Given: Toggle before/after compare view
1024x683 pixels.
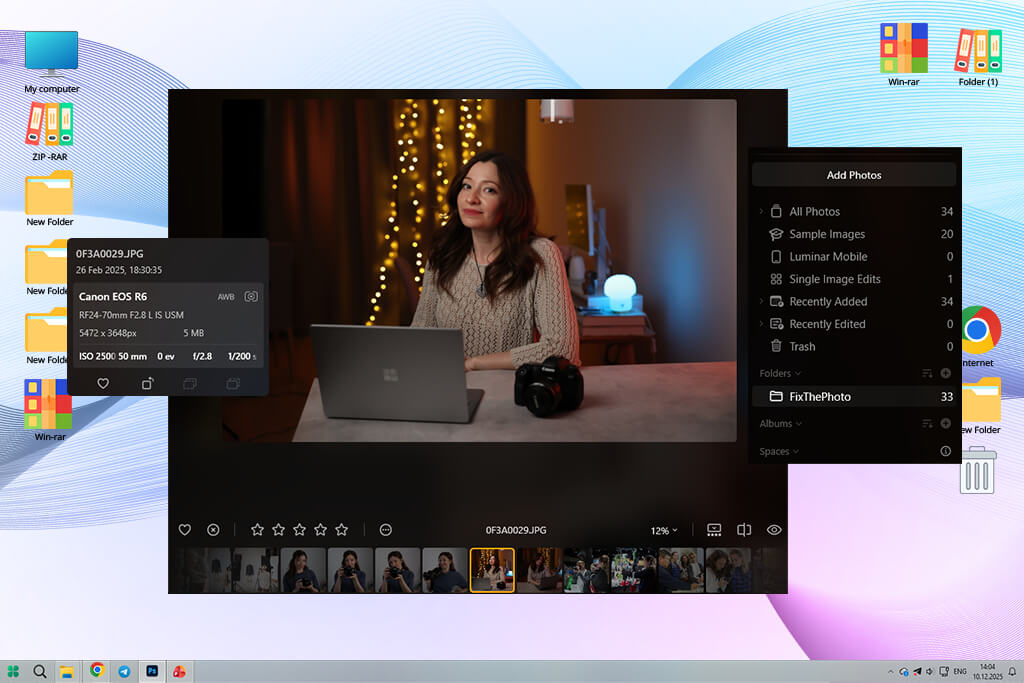Looking at the screenshot, I should (744, 530).
